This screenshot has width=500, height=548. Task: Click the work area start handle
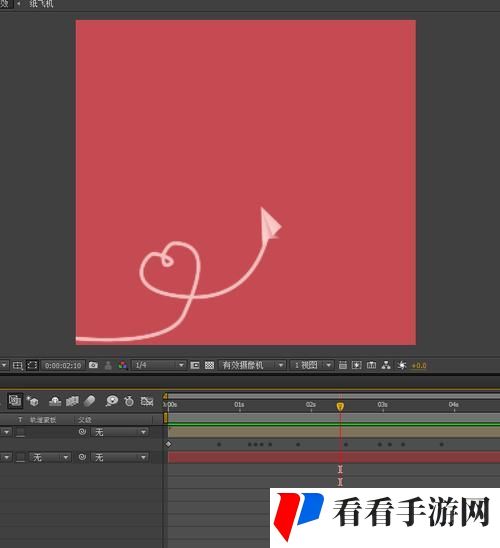tap(166, 418)
